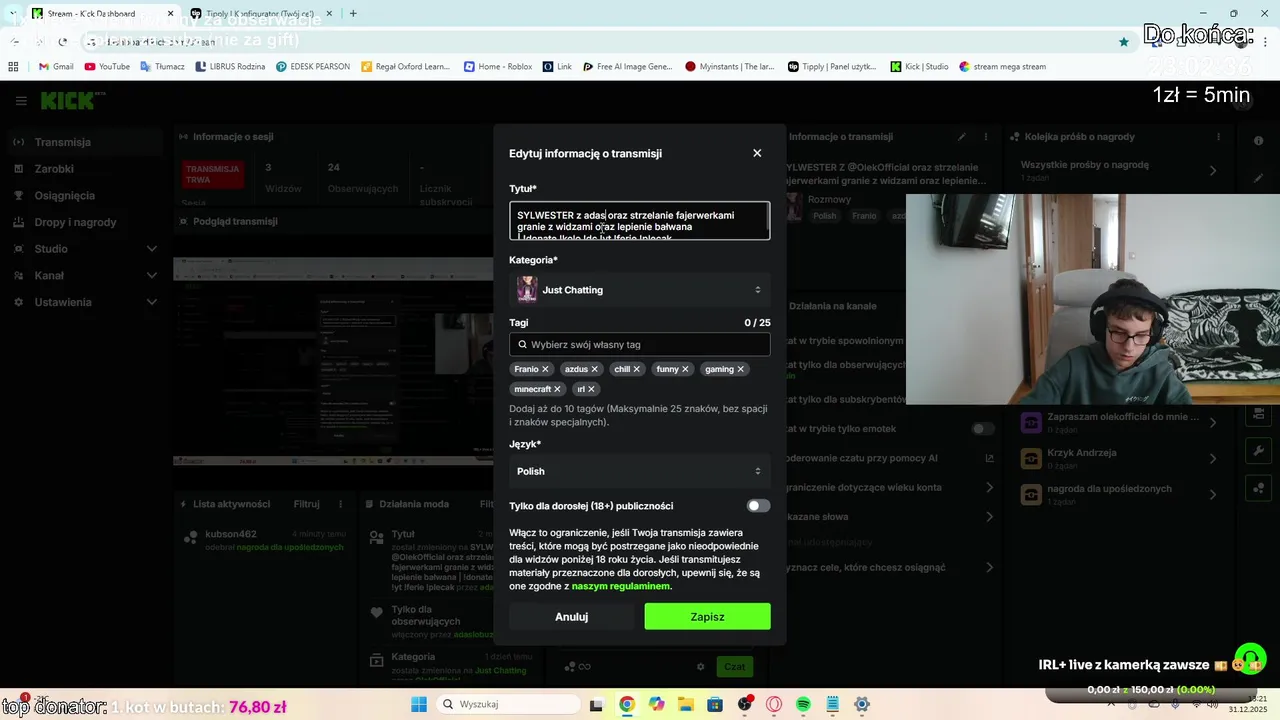
Task: Remove the Franio tag
Action: [545, 369]
